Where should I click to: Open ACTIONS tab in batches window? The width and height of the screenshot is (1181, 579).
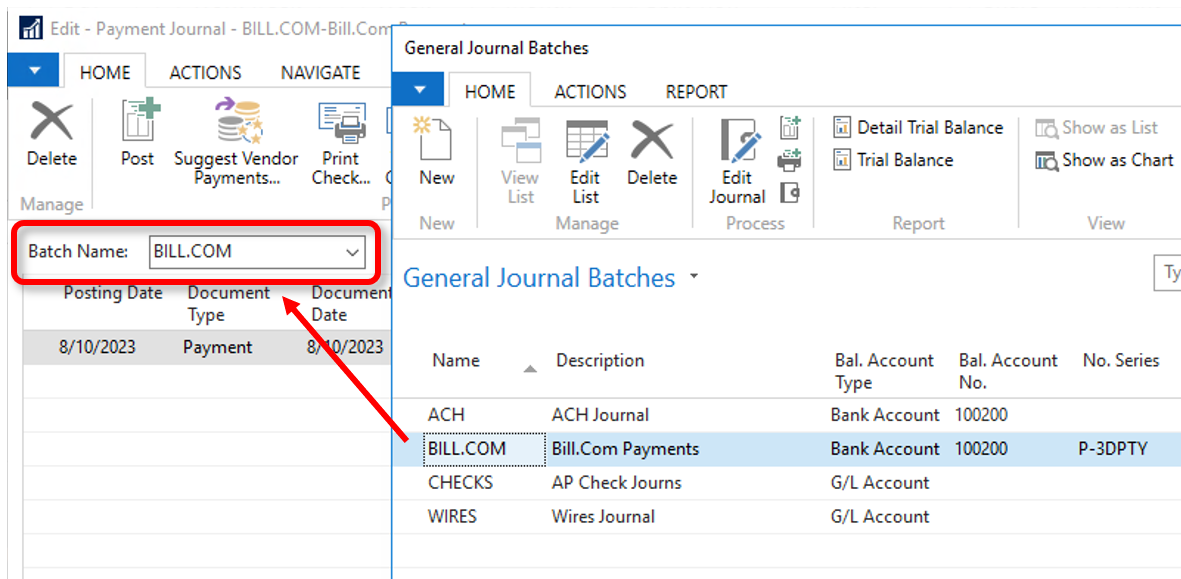coord(590,91)
